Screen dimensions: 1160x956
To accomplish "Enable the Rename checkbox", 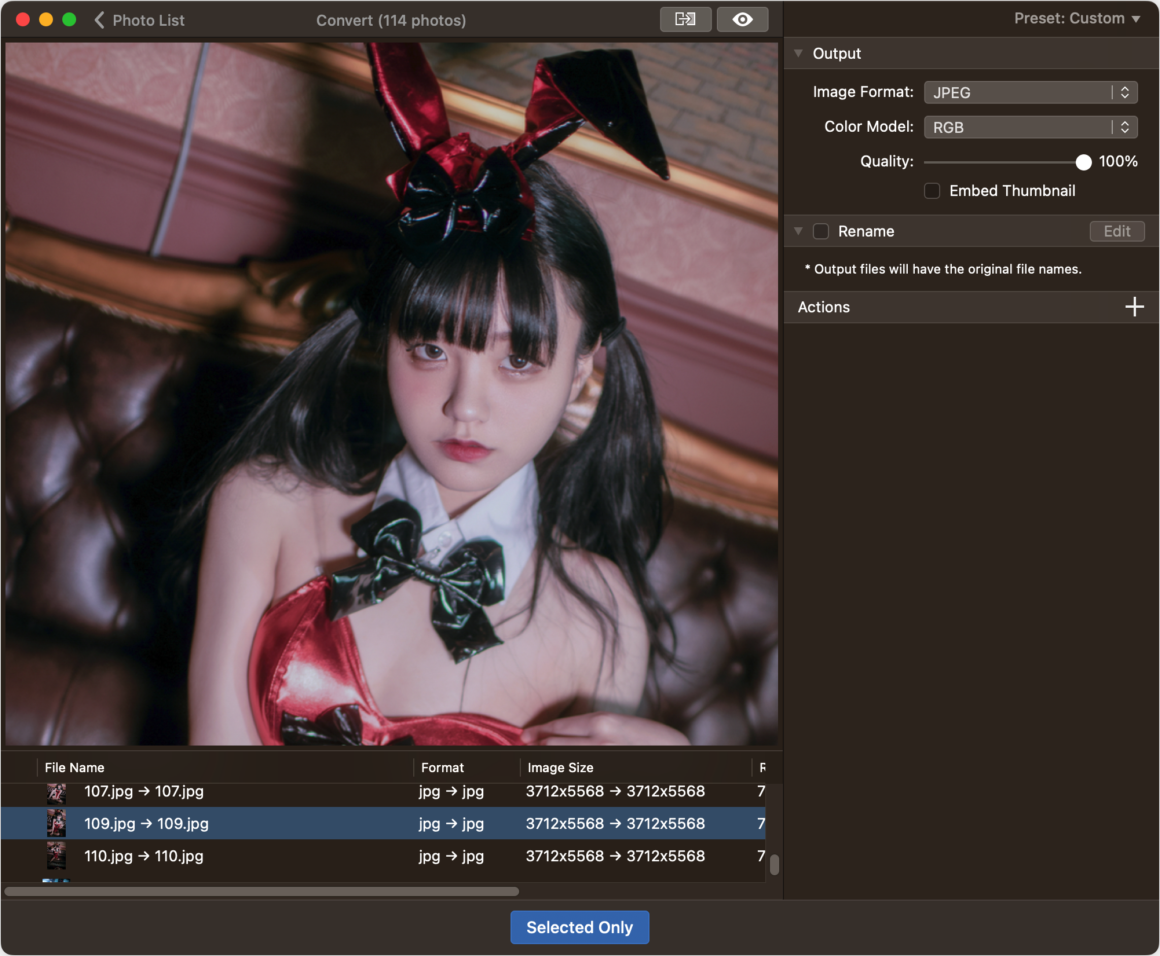I will [x=820, y=231].
